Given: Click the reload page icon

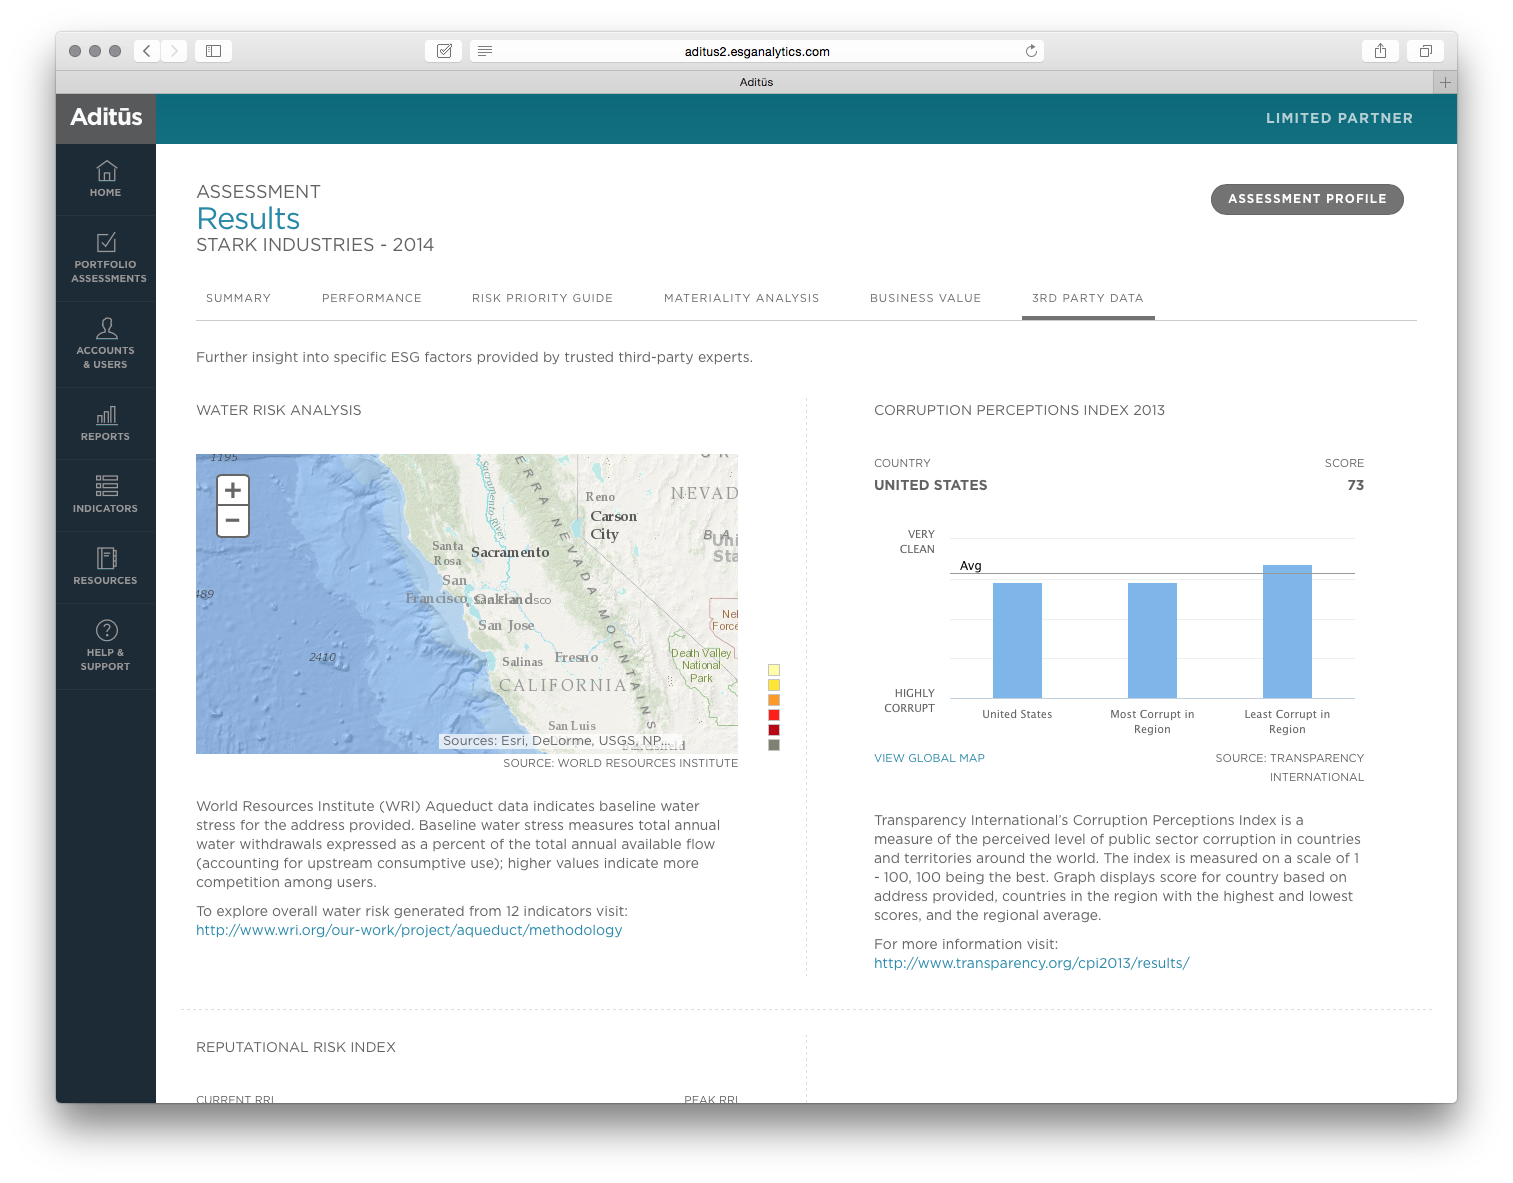Looking at the screenshot, I should pyautogui.click(x=1031, y=51).
